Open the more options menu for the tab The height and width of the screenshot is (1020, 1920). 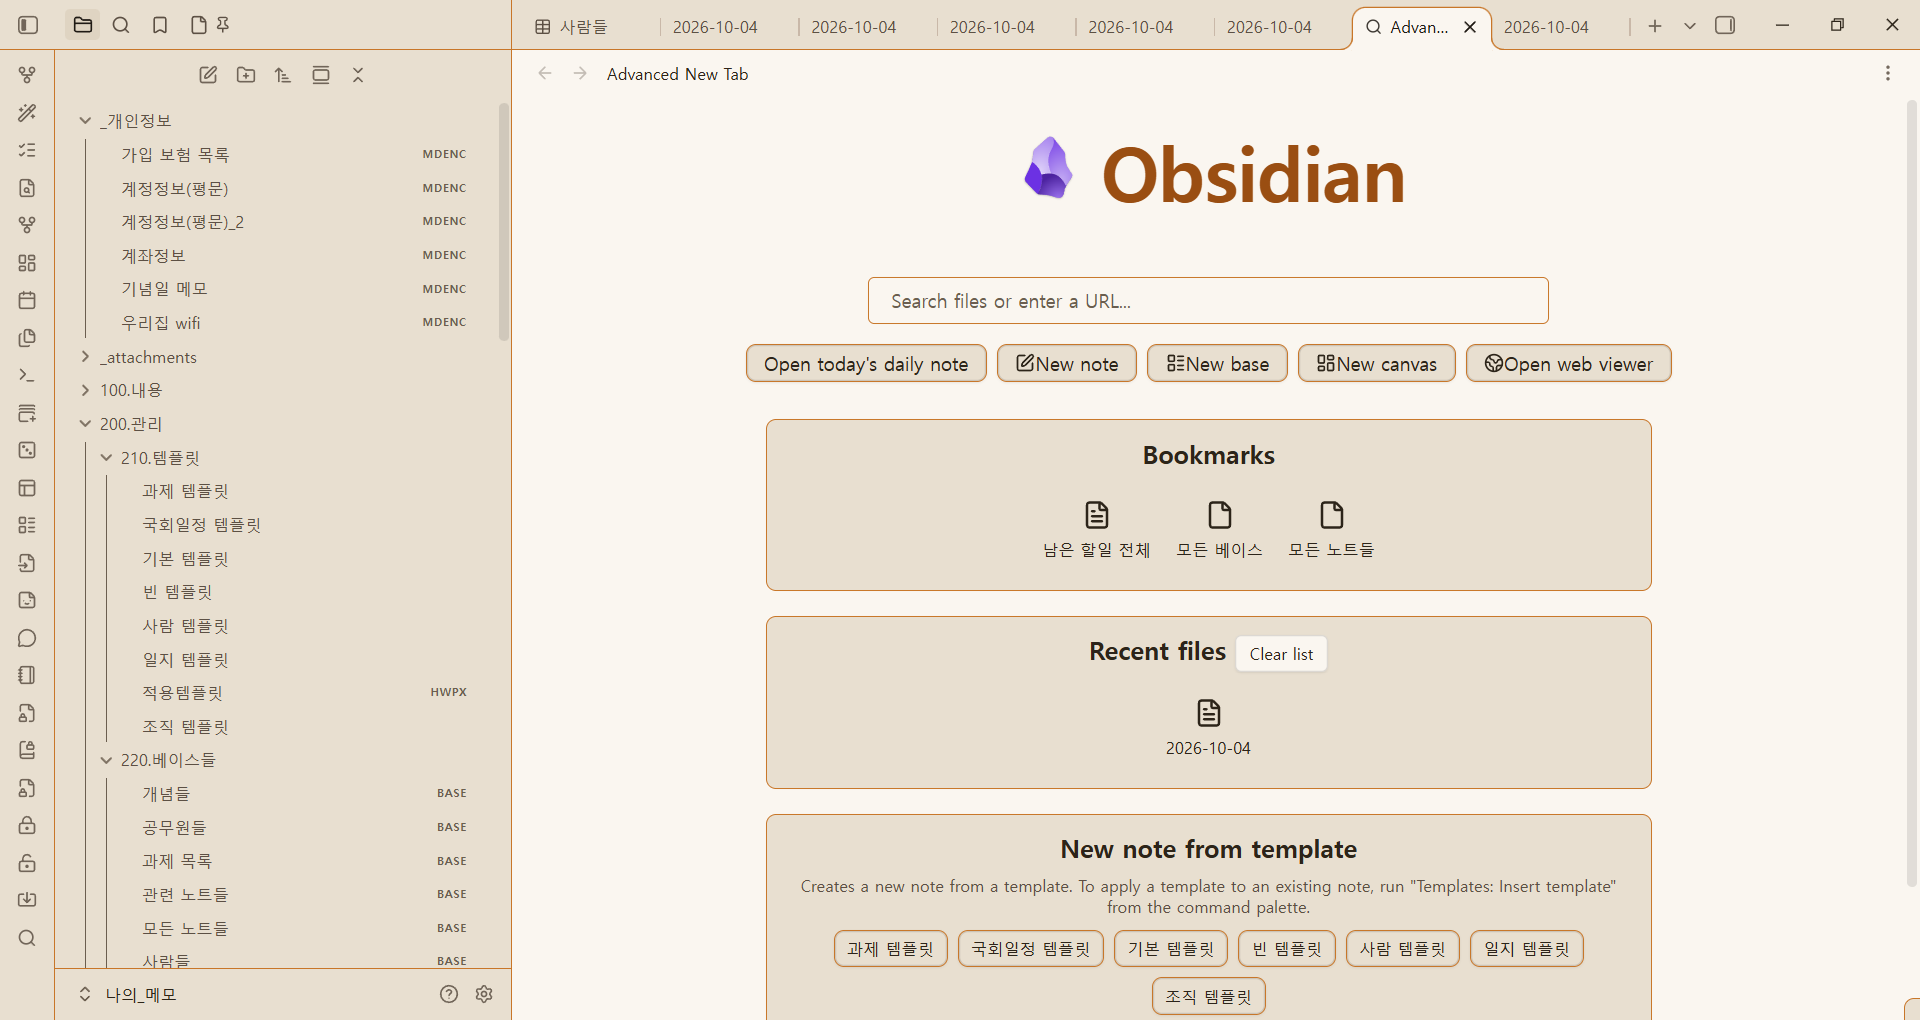click(1888, 74)
